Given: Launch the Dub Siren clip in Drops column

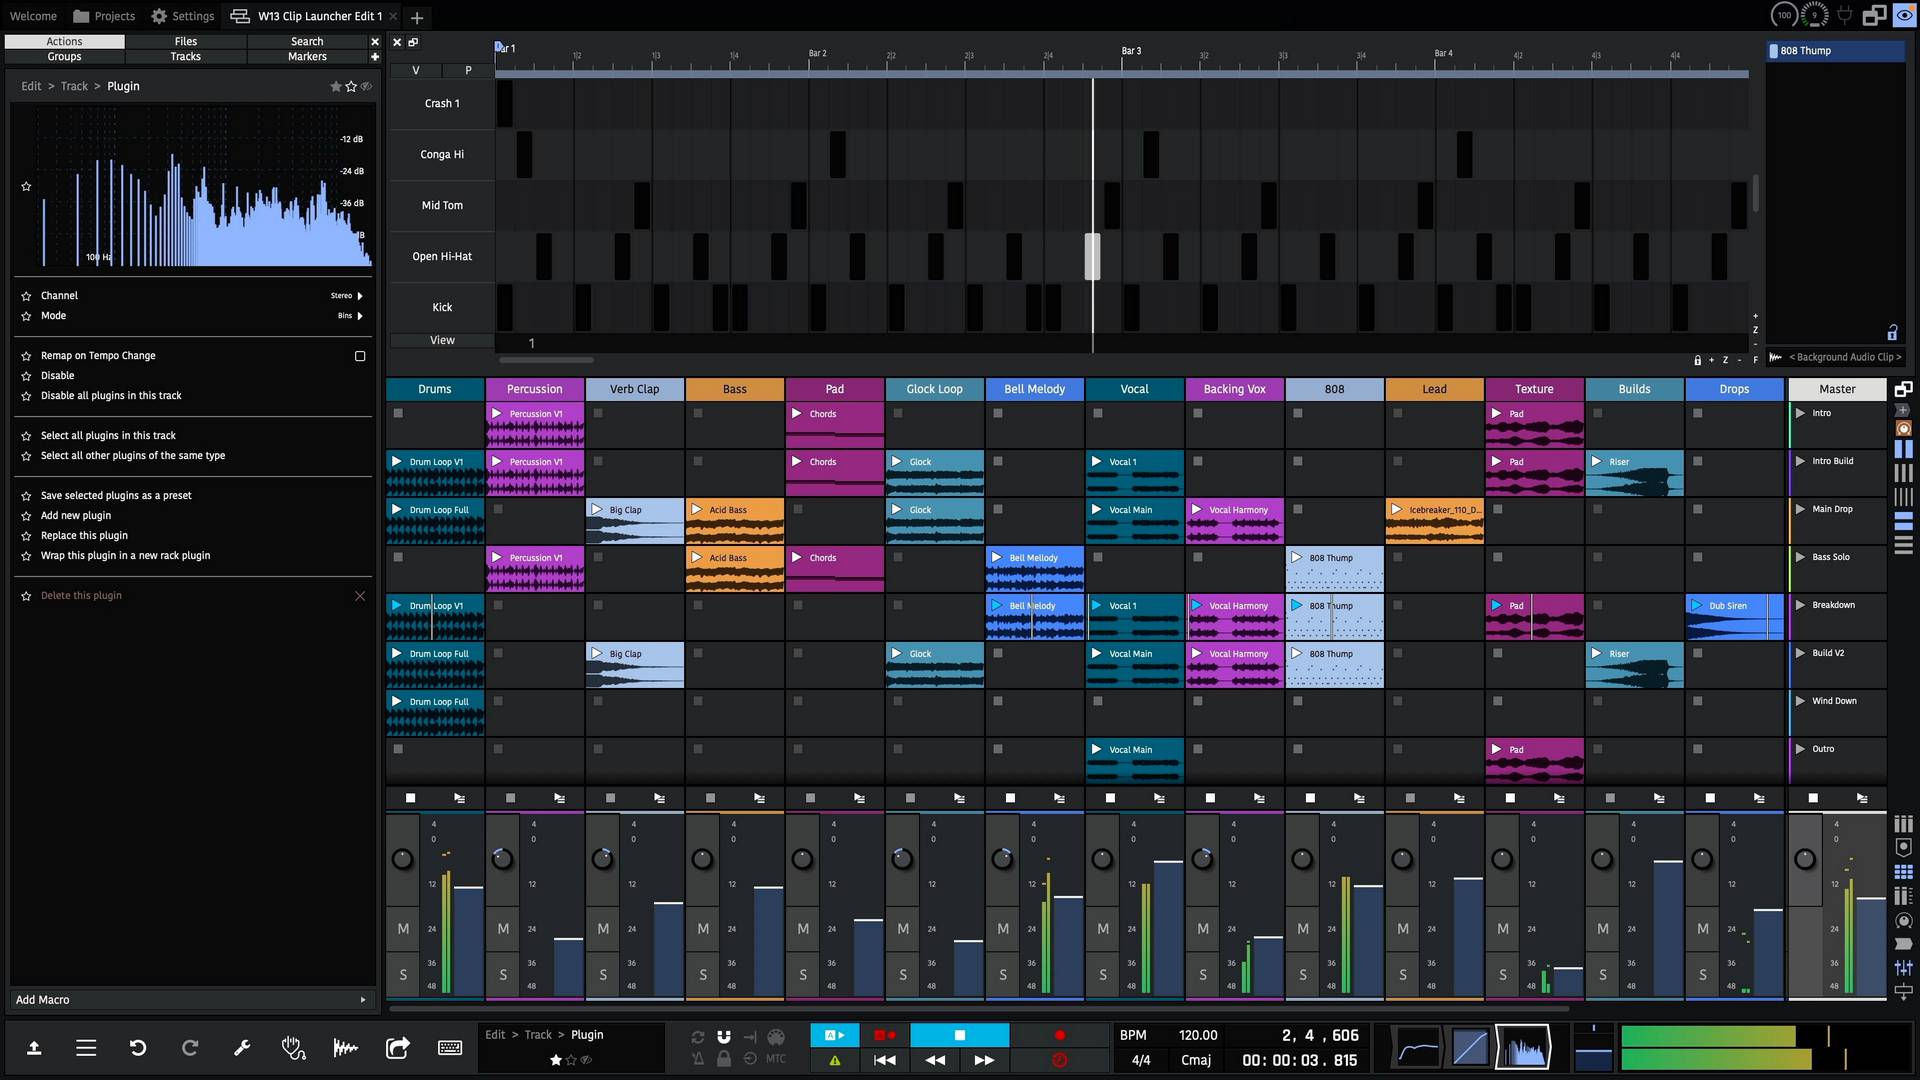Looking at the screenshot, I should [x=1698, y=605].
